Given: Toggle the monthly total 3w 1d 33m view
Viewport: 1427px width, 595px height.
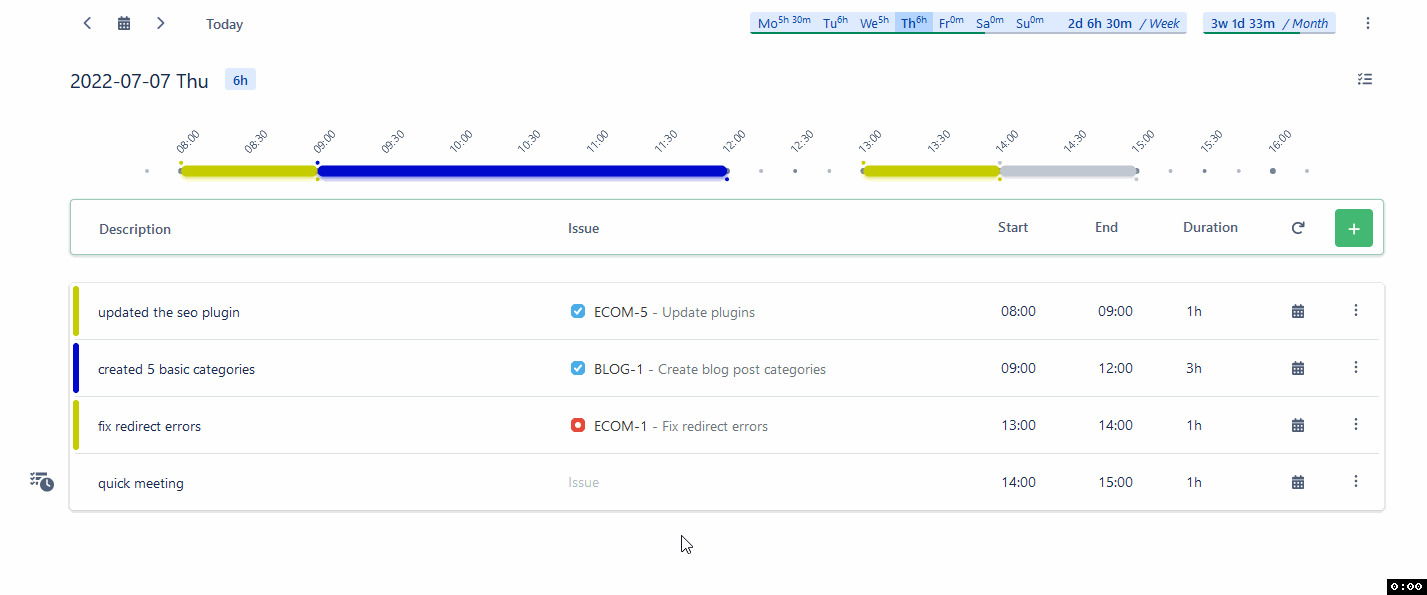Looking at the screenshot, I should tap(1268, 22).
